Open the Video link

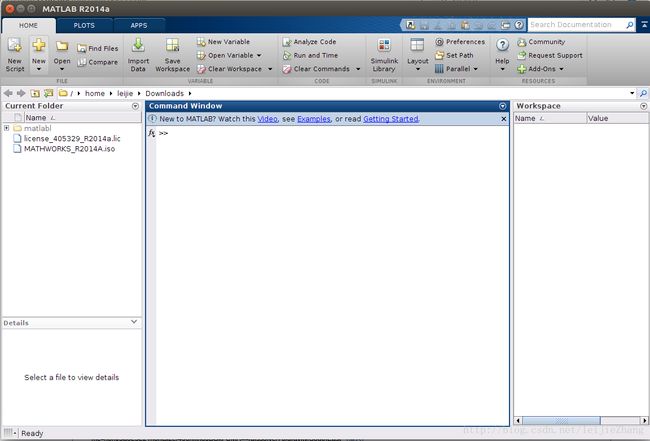click(267, 119)
